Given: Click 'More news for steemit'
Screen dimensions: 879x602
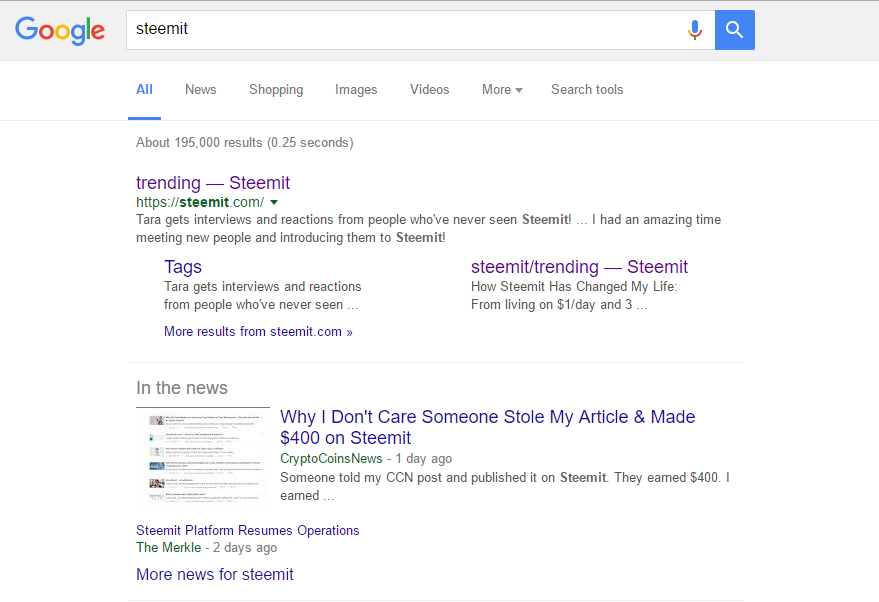Looking at the screenshot, I should 215,575.
